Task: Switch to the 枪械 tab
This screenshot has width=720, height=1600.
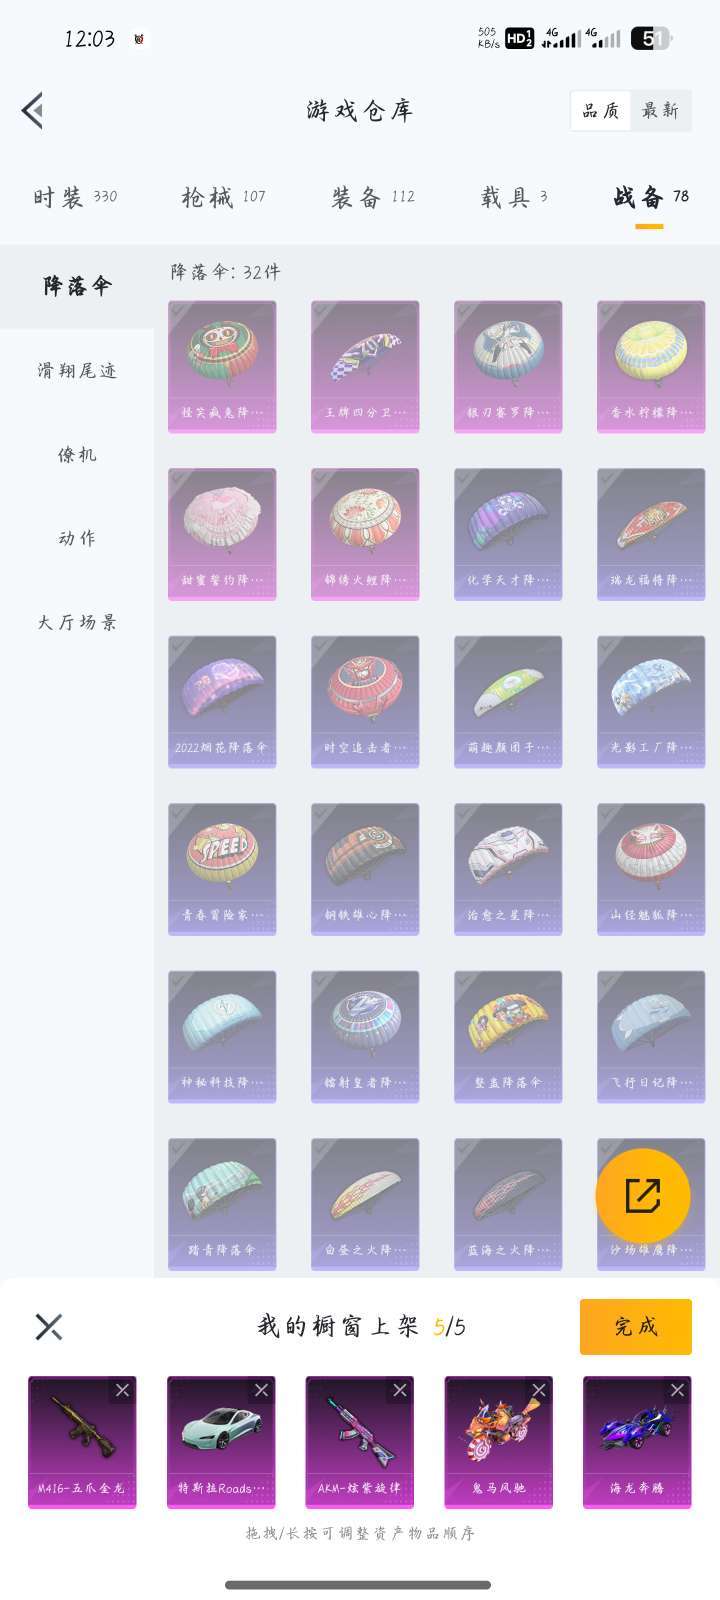Action: pyautogui.click(x=223, y=197)
